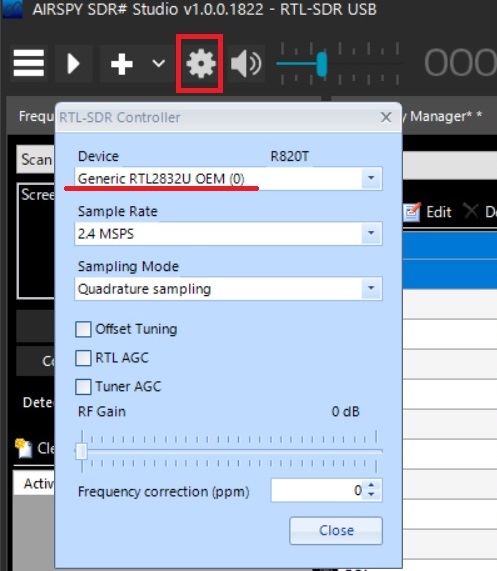Image resolution: width=497 pixels, height=571 pixels.
Task: Mute audio using the speaker icon
Action: tap(246, 64)
